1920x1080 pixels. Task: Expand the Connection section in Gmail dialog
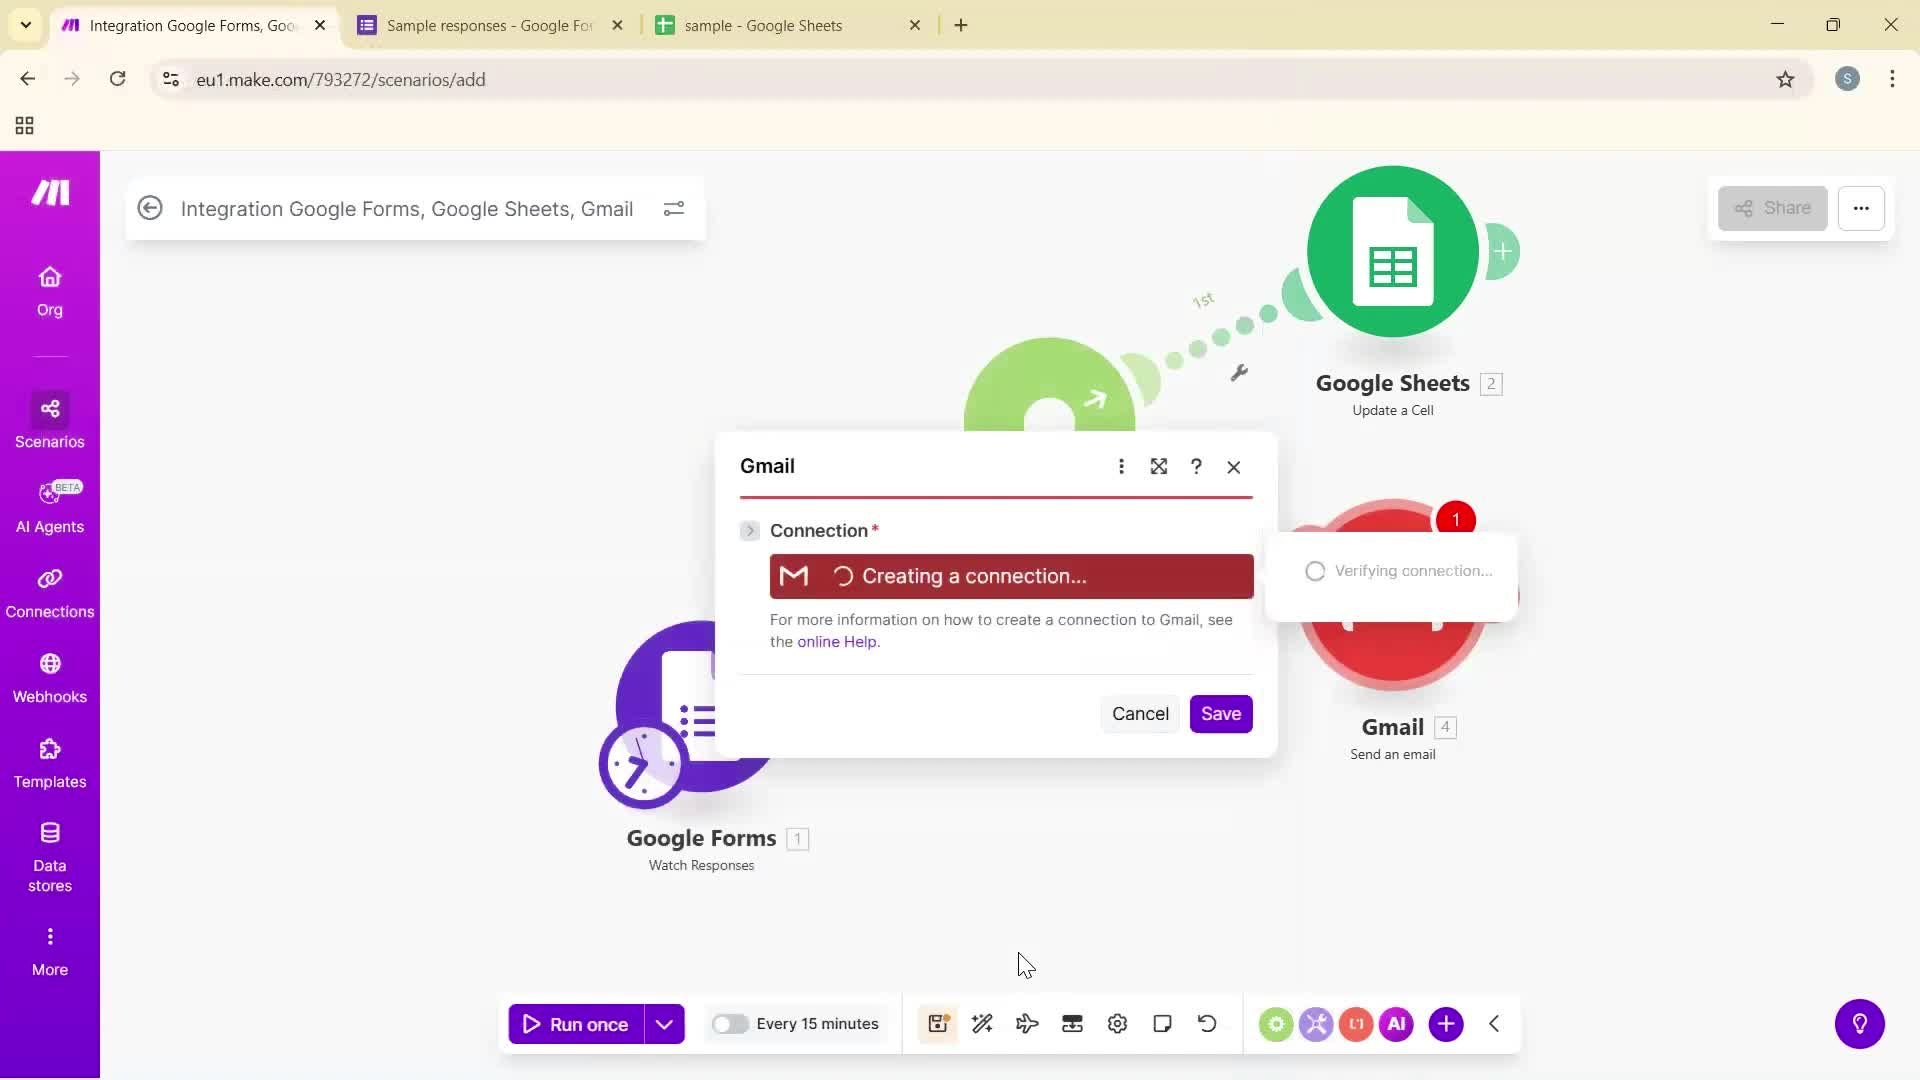tap(749, 530)
